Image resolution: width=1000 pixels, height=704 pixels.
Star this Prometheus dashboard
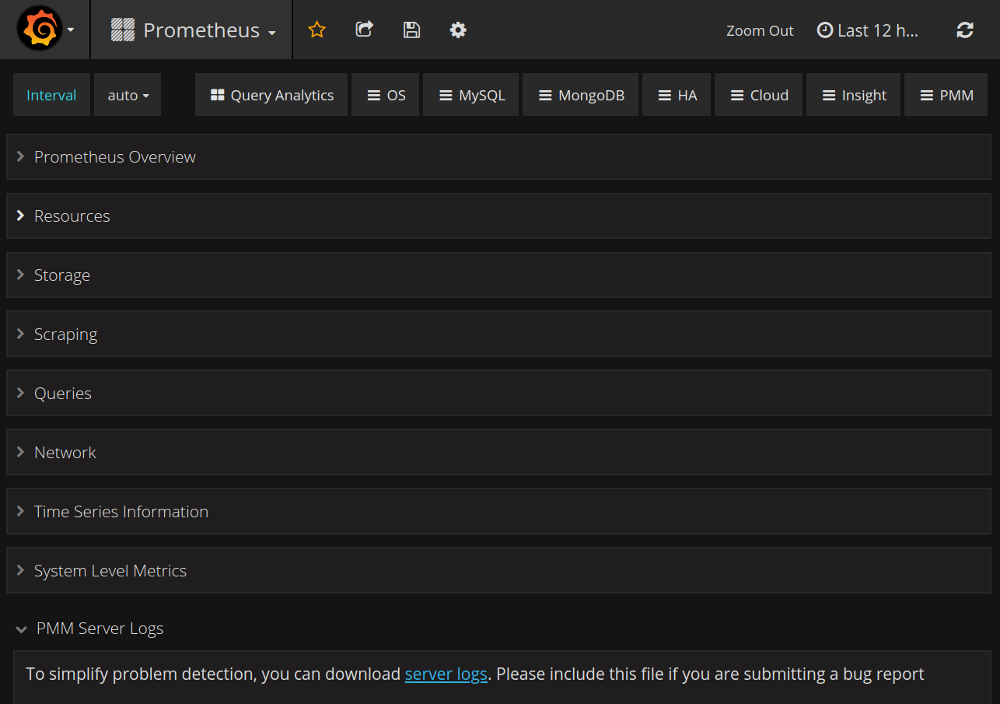(x=317, y=30)
